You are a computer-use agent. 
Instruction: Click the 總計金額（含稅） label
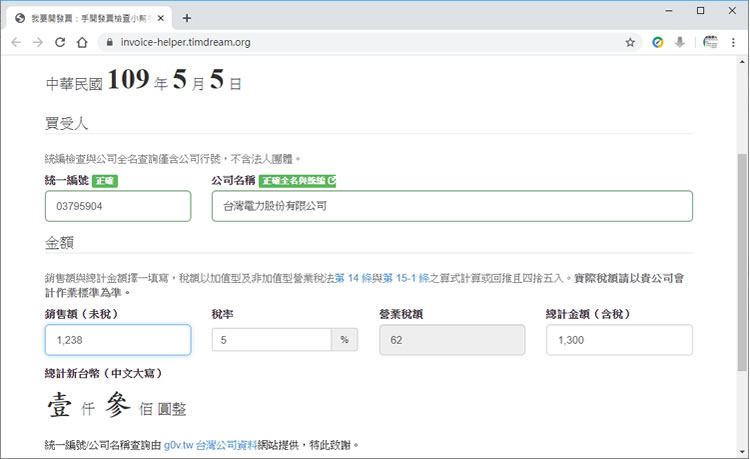(588, 314)
